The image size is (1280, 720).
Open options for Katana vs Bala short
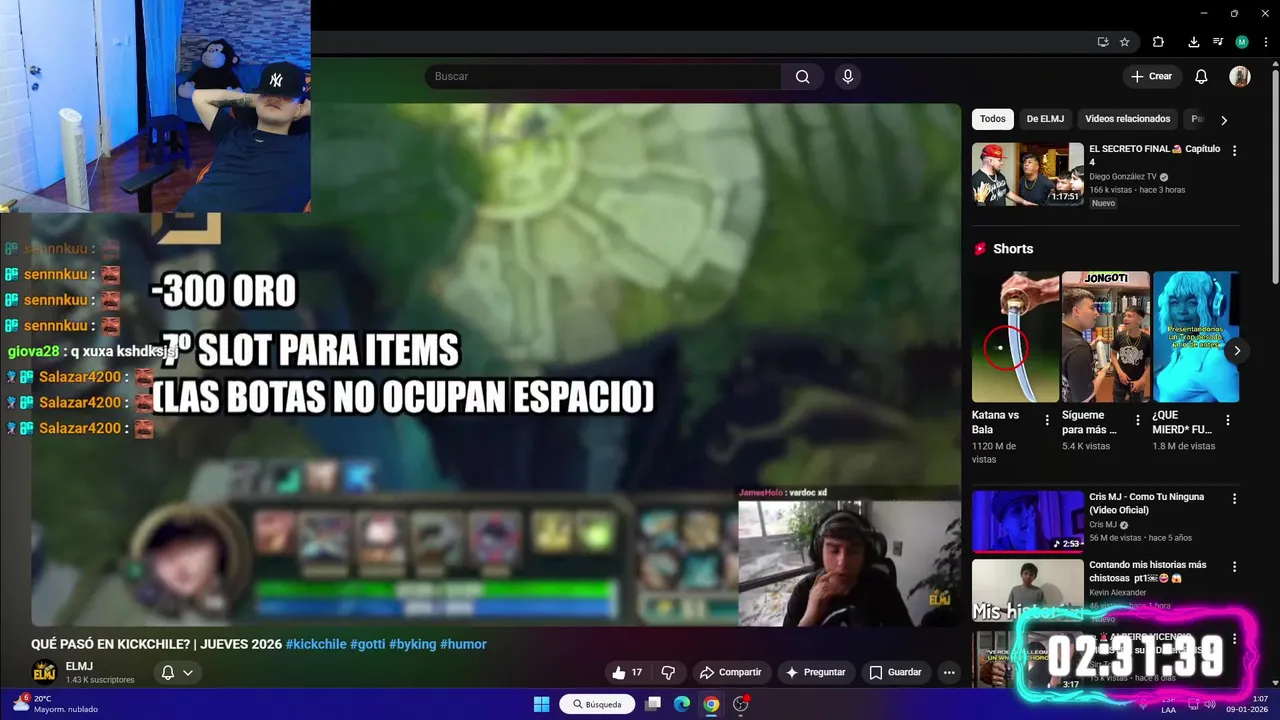[1047, 420]
